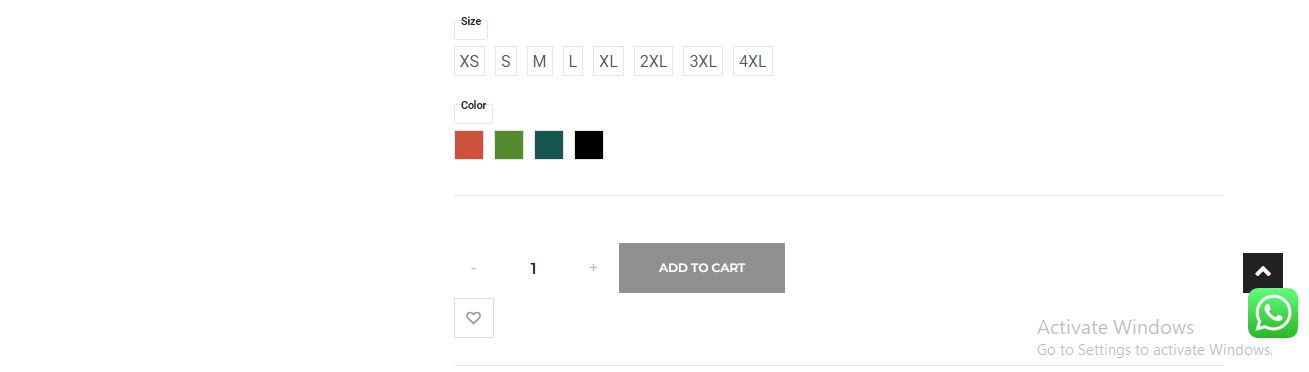The width and height of the screenshot is (1309, 372).
Task: Select the 3XL size option
Action: (703, 61)
